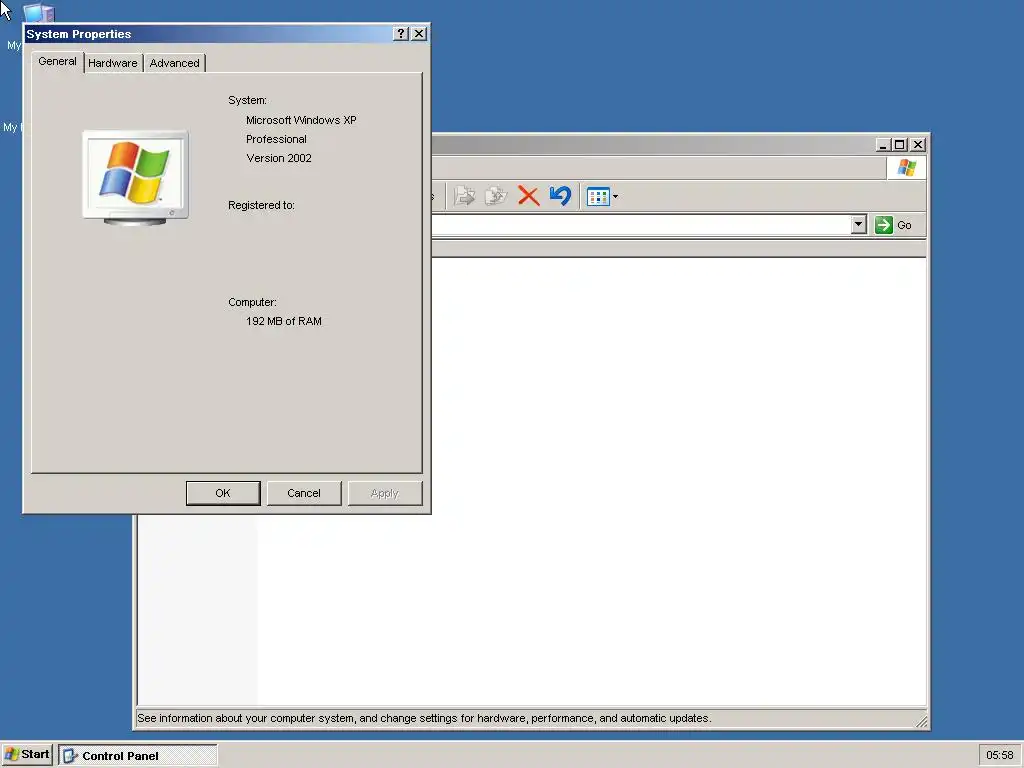The height and width of the screenshot is (768, 1024).
Task: Click the 'Microsoft Windows XP' text
Action: pyautogui.click(x=301, y=120)
